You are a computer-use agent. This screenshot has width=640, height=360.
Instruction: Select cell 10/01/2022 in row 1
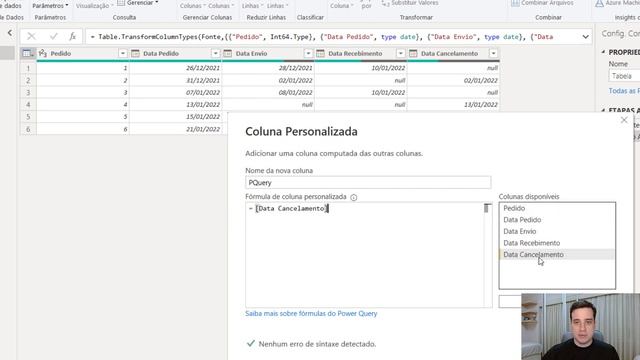click(x=361, y=68)
